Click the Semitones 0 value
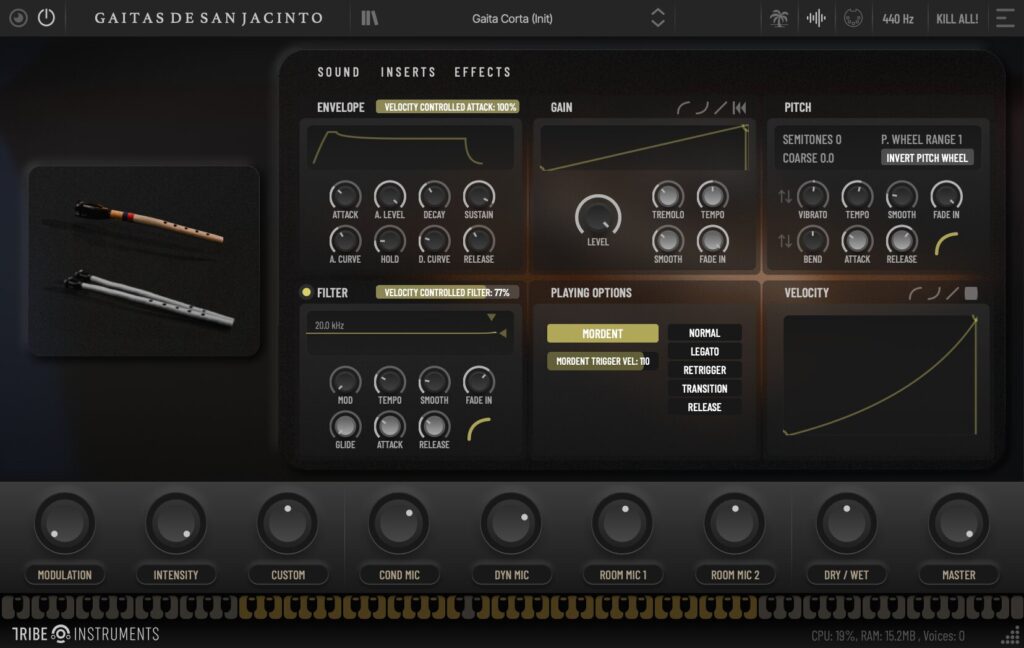Viewport: 1024px width, 648px height. 812,139
